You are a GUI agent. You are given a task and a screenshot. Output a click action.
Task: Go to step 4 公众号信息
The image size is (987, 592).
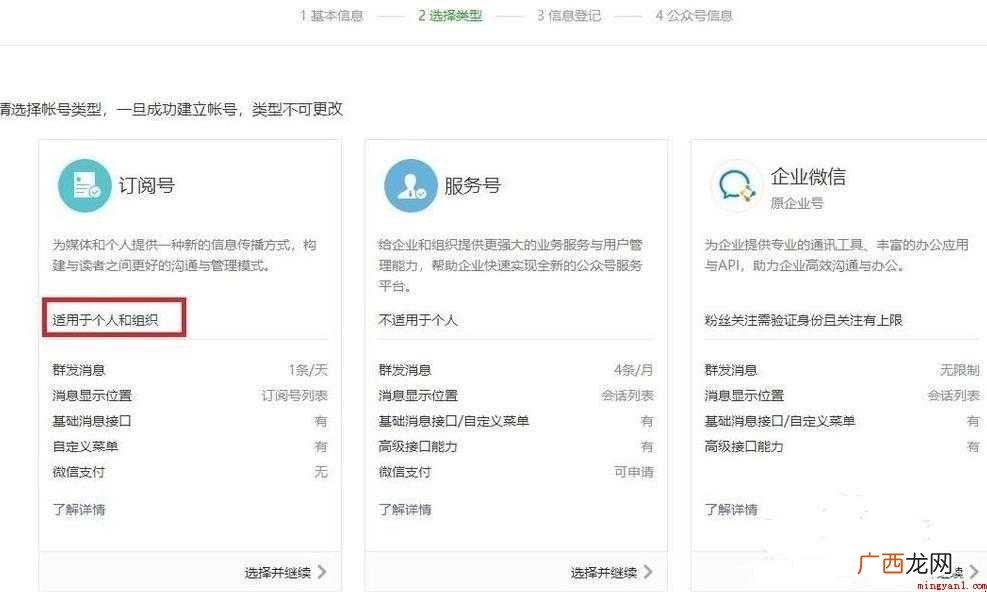click(x=694, y=16)
